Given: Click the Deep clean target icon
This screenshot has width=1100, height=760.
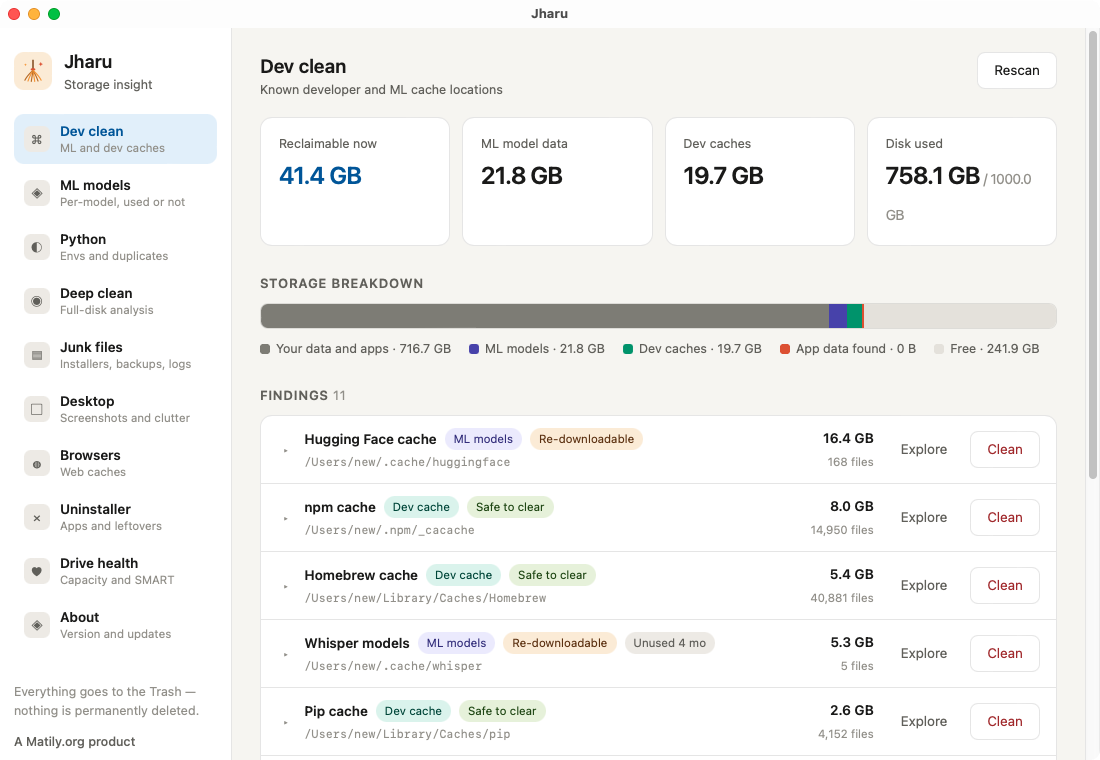Looking at the screenshot, I should click(37, 301).
